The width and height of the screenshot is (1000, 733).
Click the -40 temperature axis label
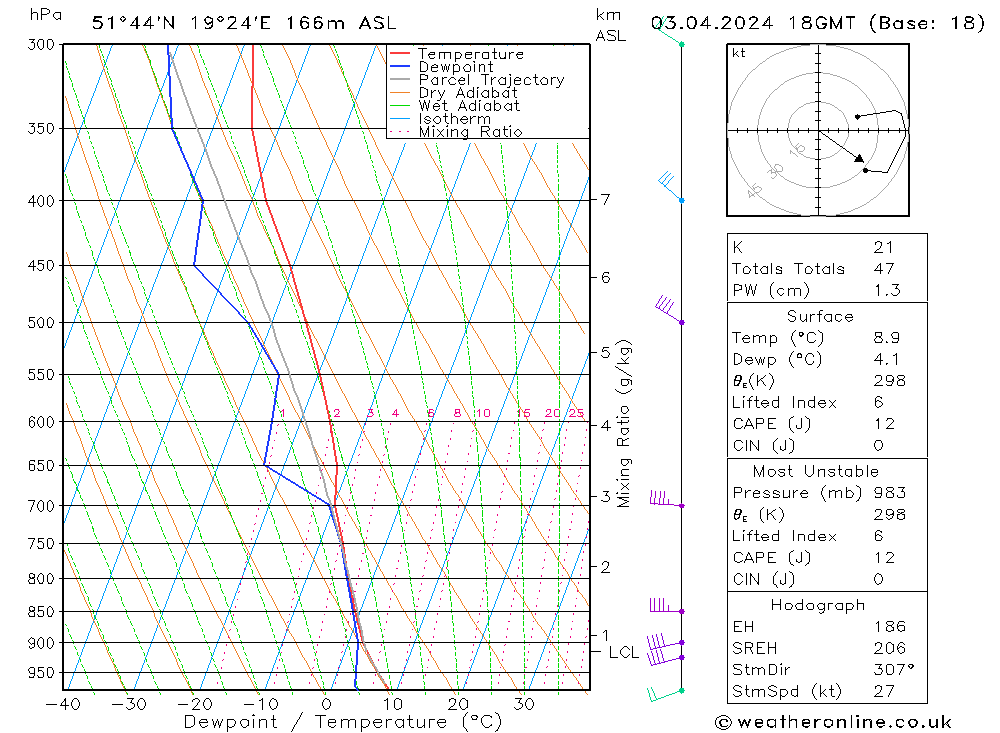(x=63, y=705)
